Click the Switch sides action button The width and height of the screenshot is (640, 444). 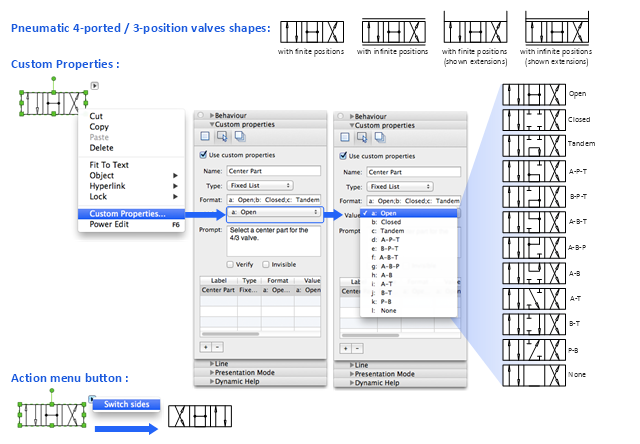(125, 404)
